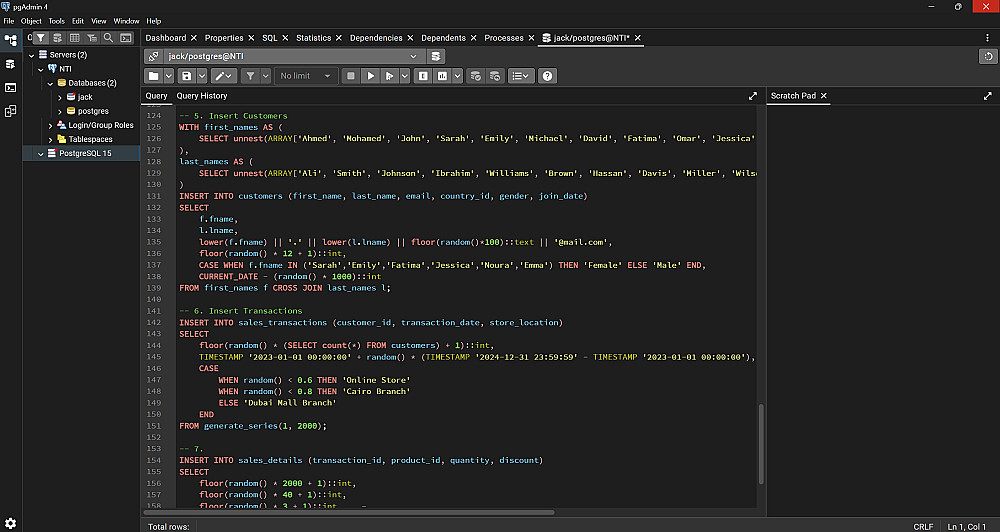Expand the jack database node
The width and height of the screenshot is (1000, 532).
(60, 97)
